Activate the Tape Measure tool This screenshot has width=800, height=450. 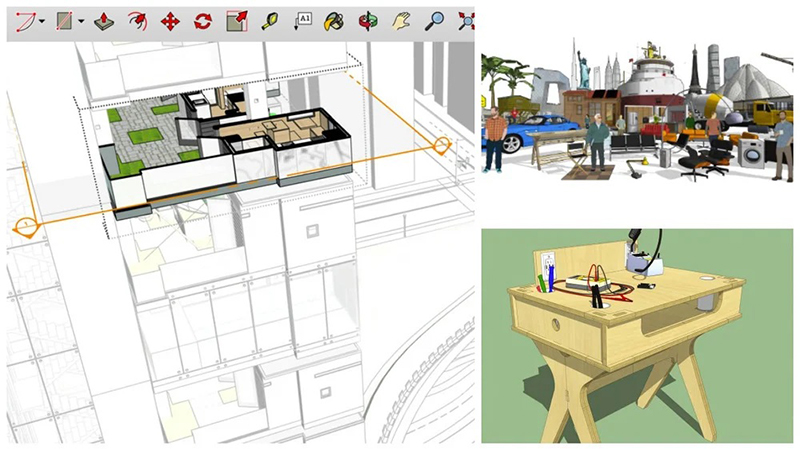pyautogui.click(x=269, y=21)
